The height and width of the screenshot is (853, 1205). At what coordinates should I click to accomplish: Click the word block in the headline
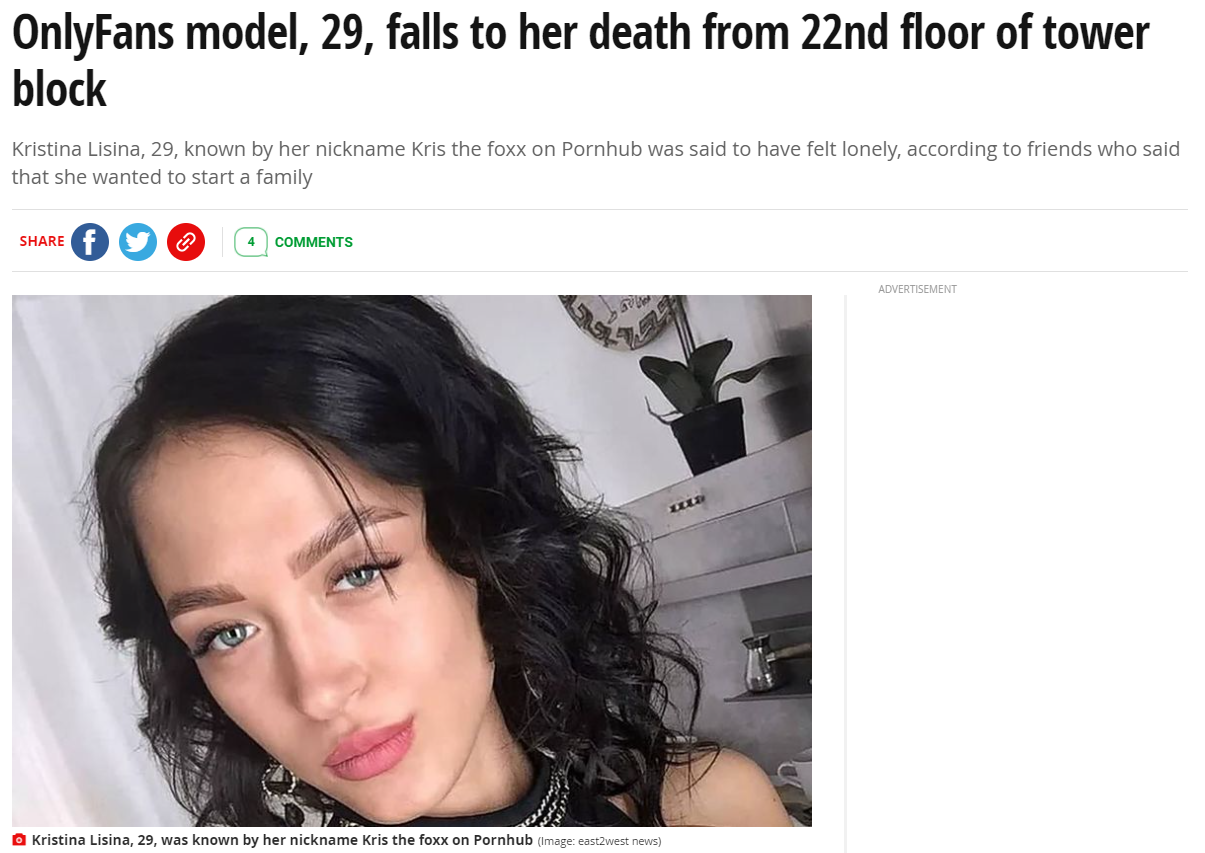[59, 90]
